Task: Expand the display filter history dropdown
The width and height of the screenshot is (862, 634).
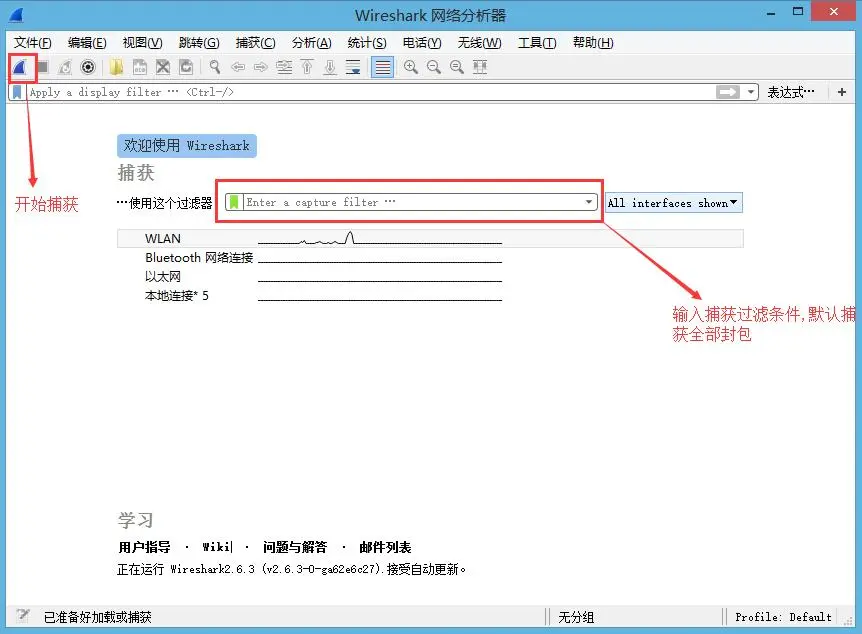Action: [x=750, y=92]
